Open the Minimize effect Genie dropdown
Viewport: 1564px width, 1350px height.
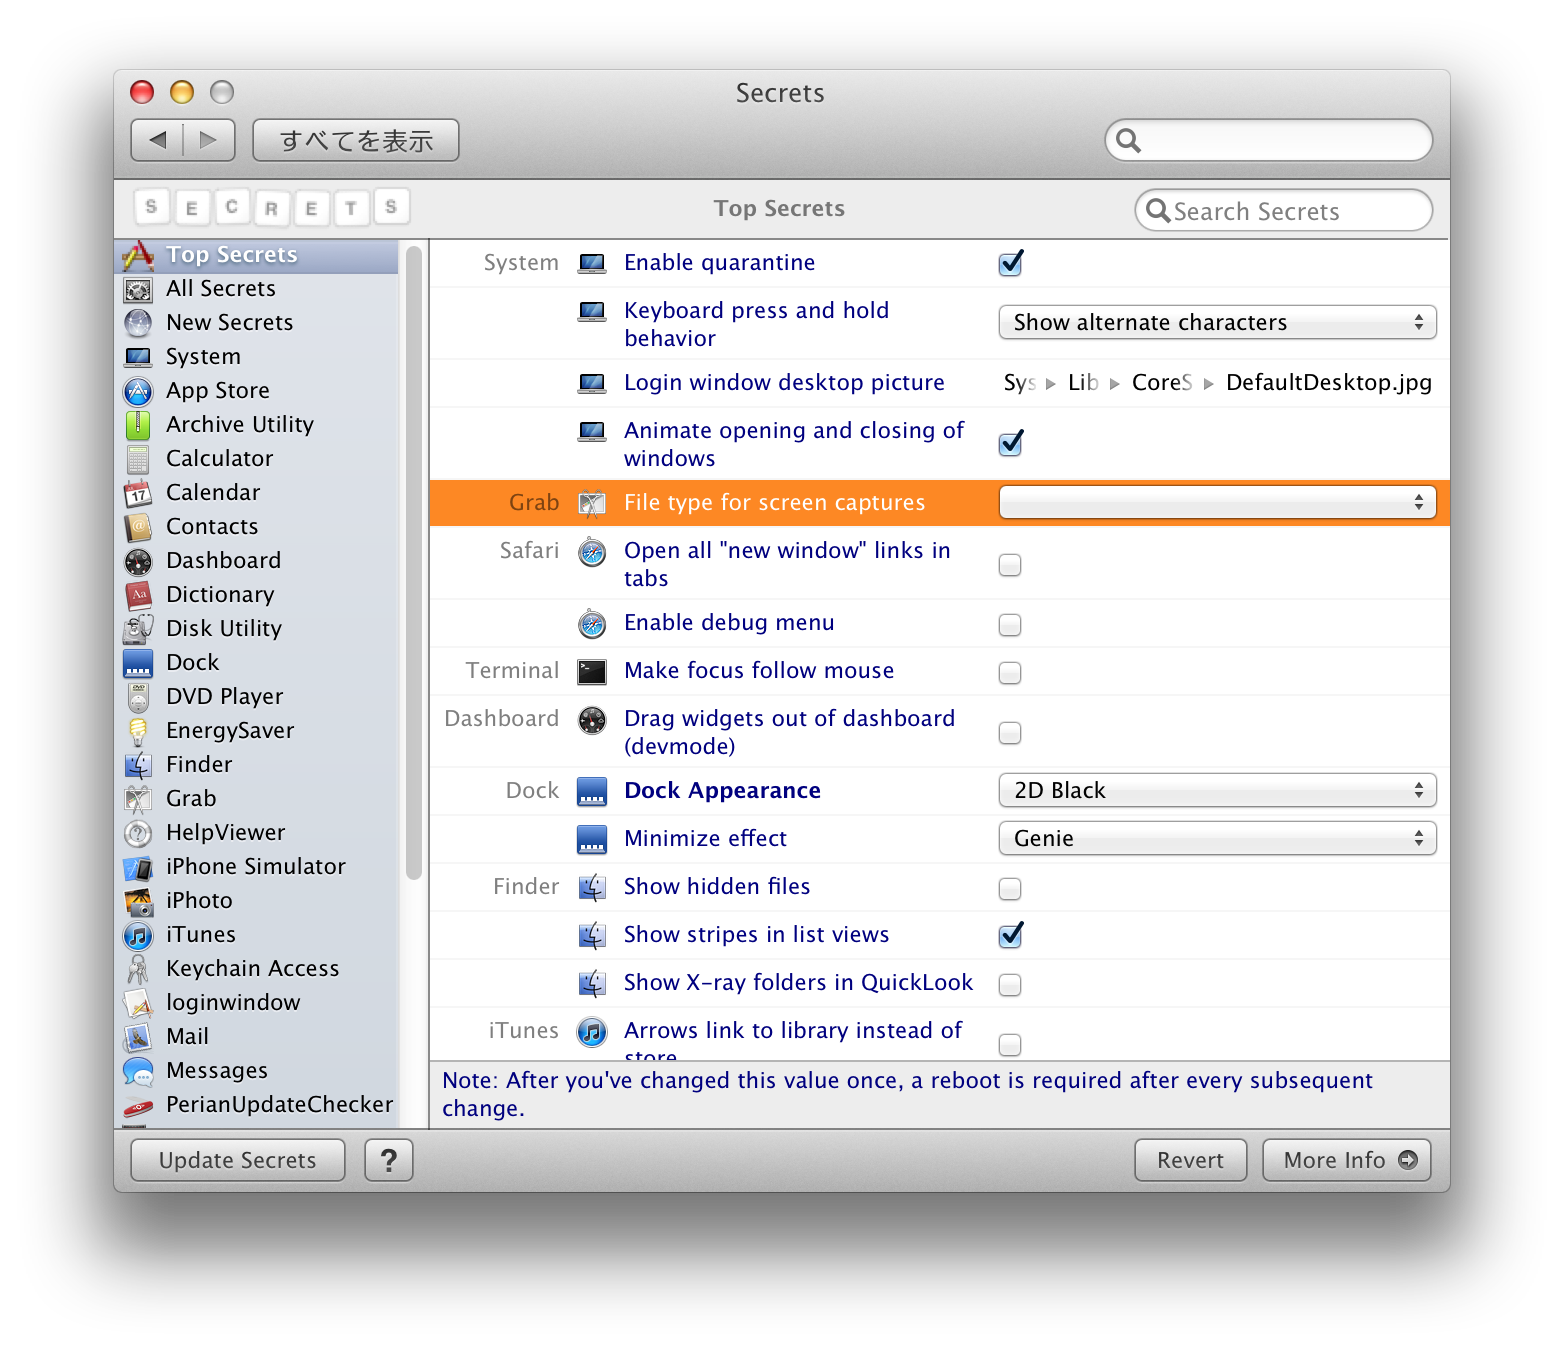click(x=1217, y=839)
